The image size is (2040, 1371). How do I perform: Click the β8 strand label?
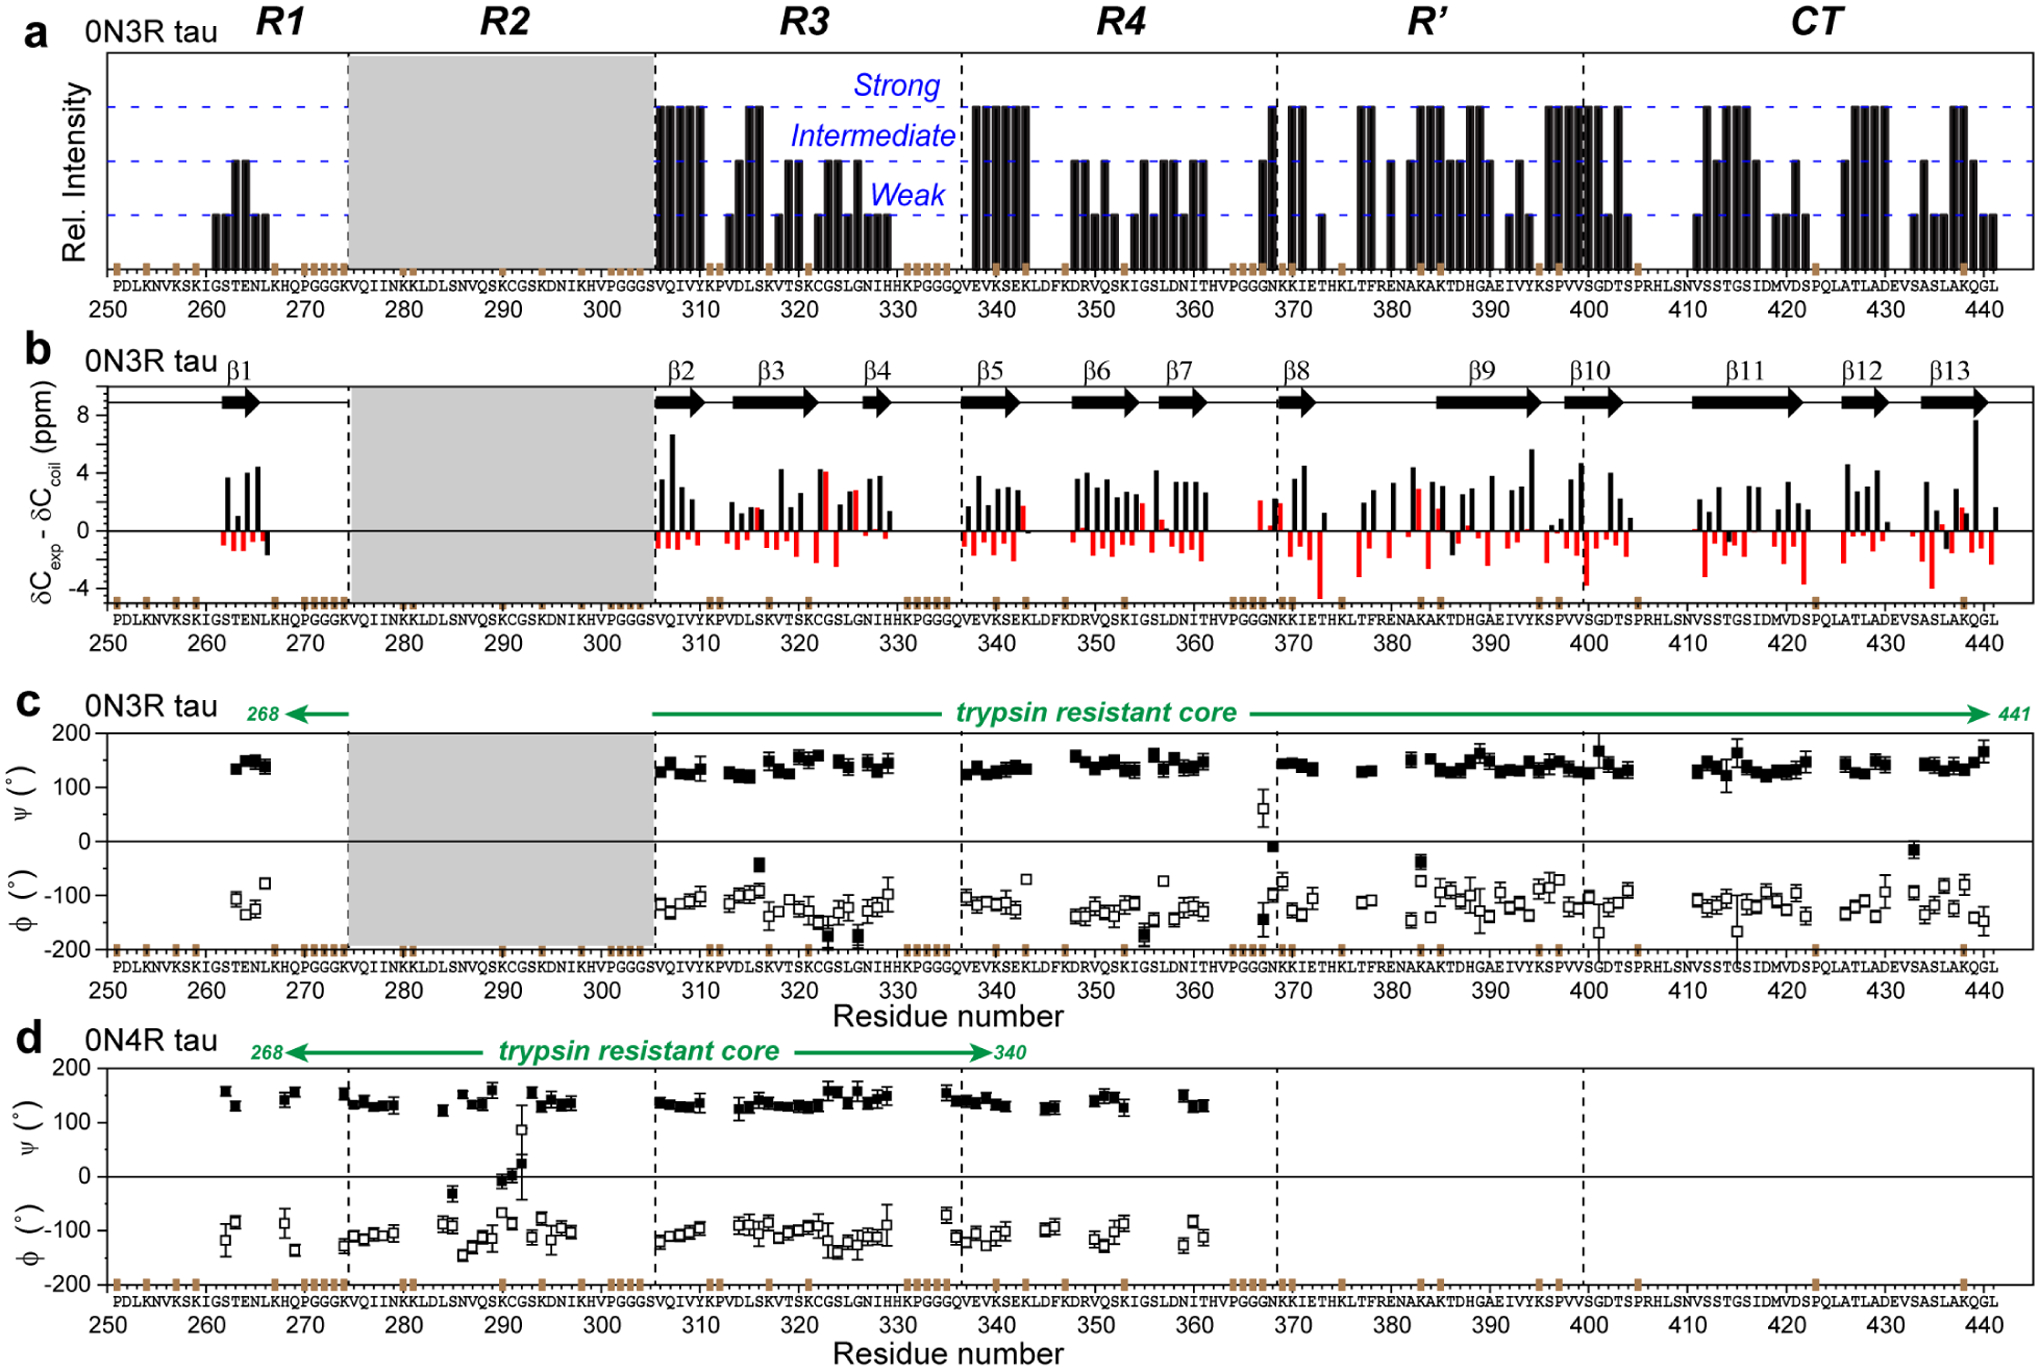[1296, 371]
